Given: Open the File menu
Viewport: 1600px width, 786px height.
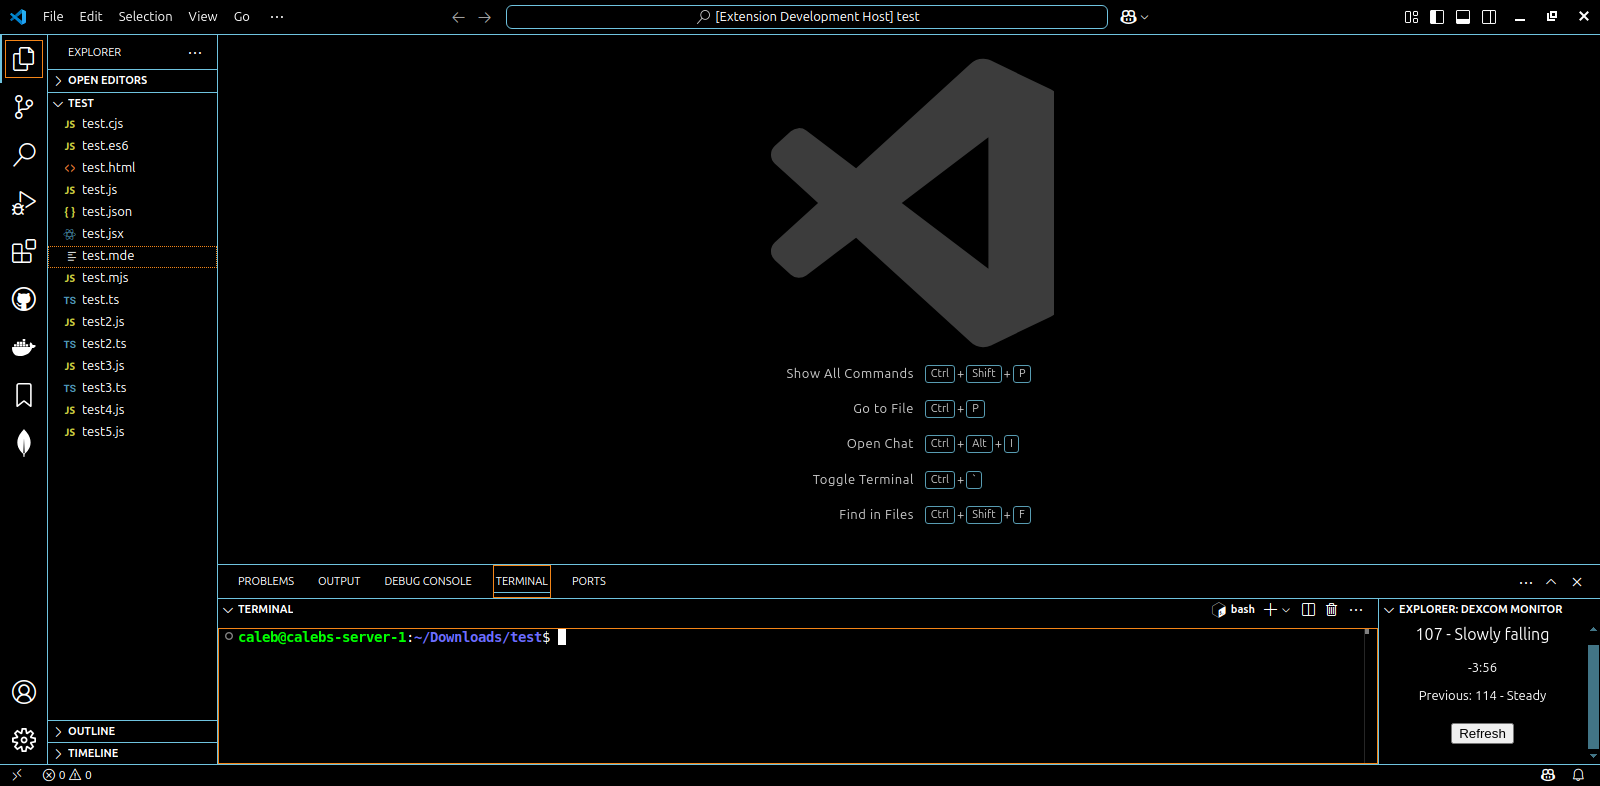Looking at the screenshot, I should (53, 17).
